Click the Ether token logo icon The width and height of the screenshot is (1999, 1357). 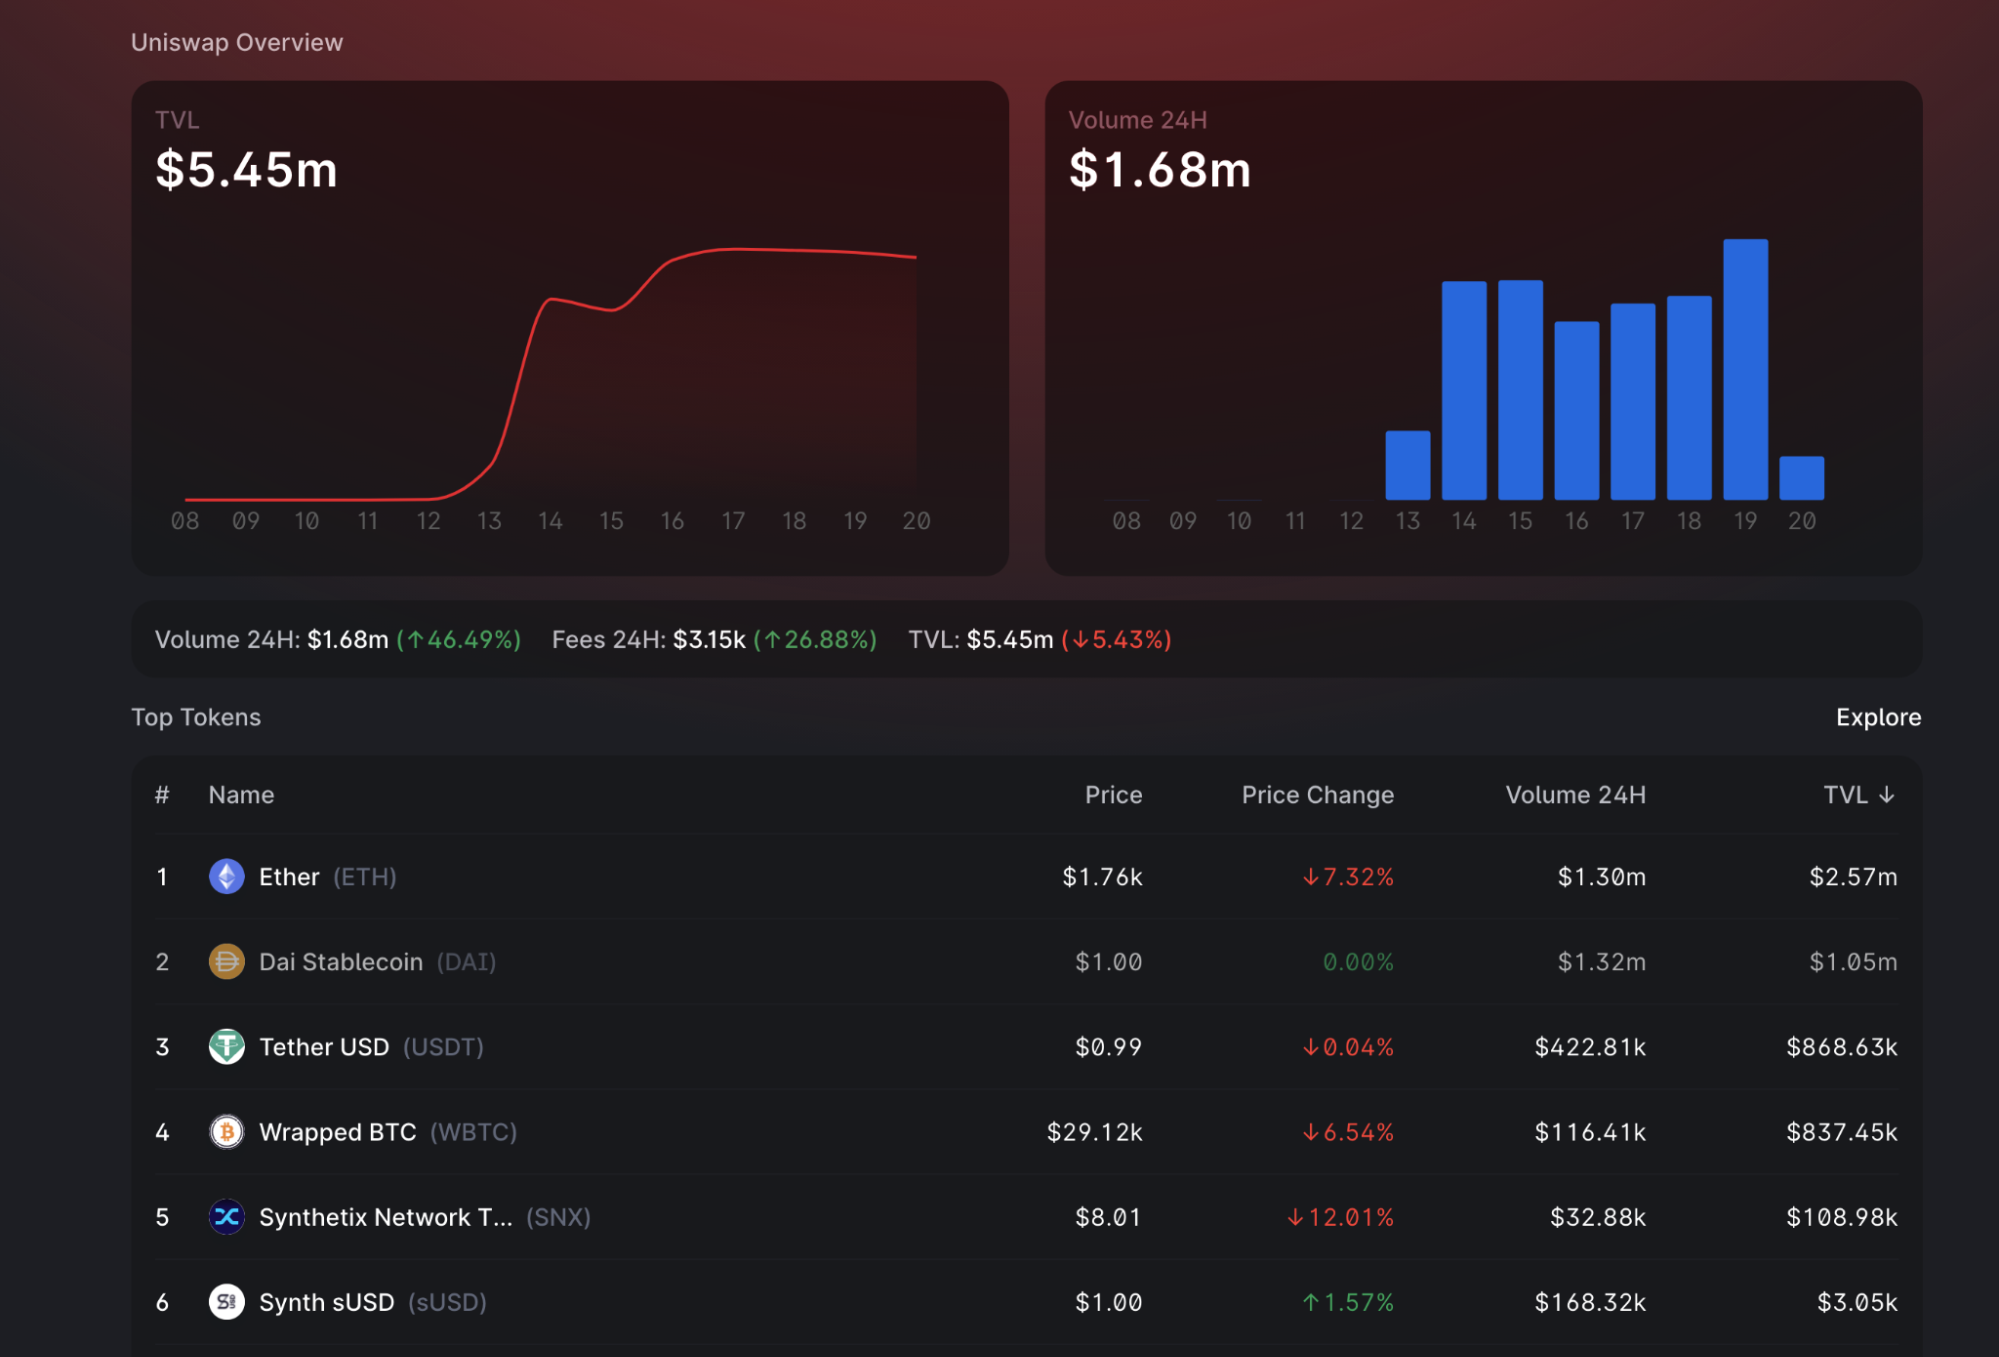pos(227,877)
